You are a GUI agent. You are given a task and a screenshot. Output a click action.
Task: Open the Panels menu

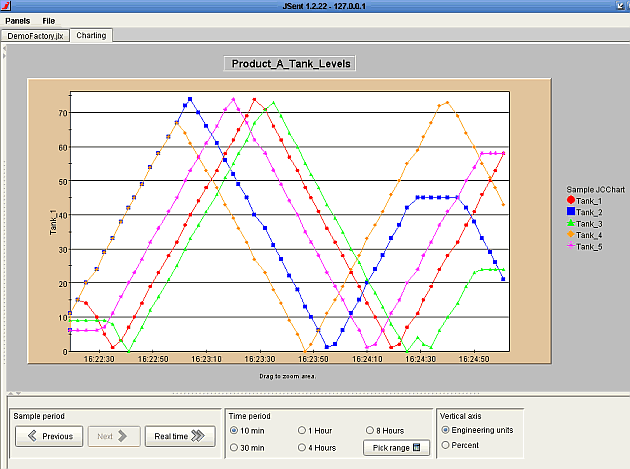point(18,21)
